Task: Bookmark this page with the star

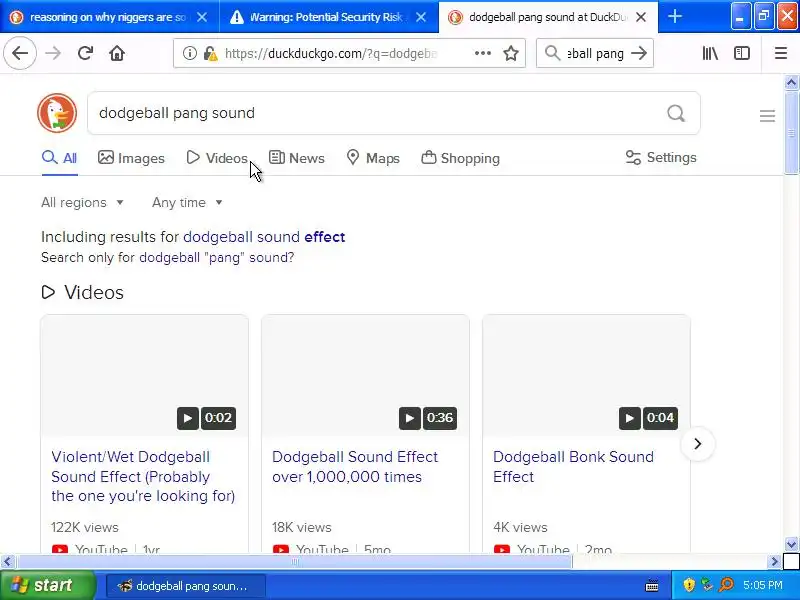Action: pyautogui.click(x=511, y=53)
